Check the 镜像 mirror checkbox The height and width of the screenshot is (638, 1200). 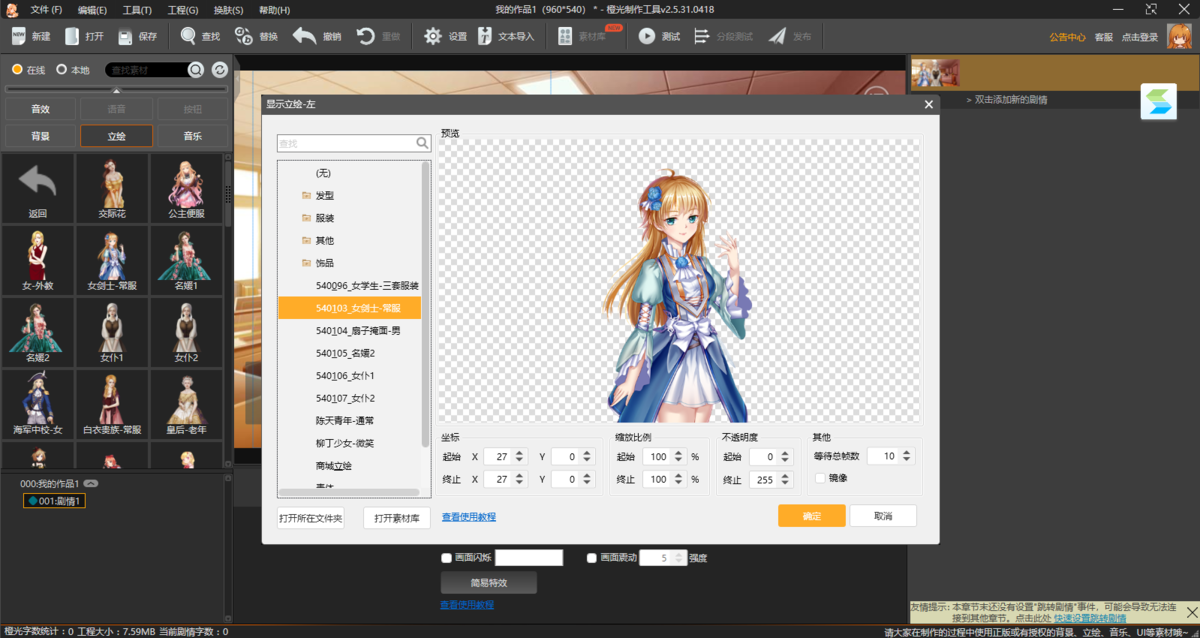coord(820,479)
